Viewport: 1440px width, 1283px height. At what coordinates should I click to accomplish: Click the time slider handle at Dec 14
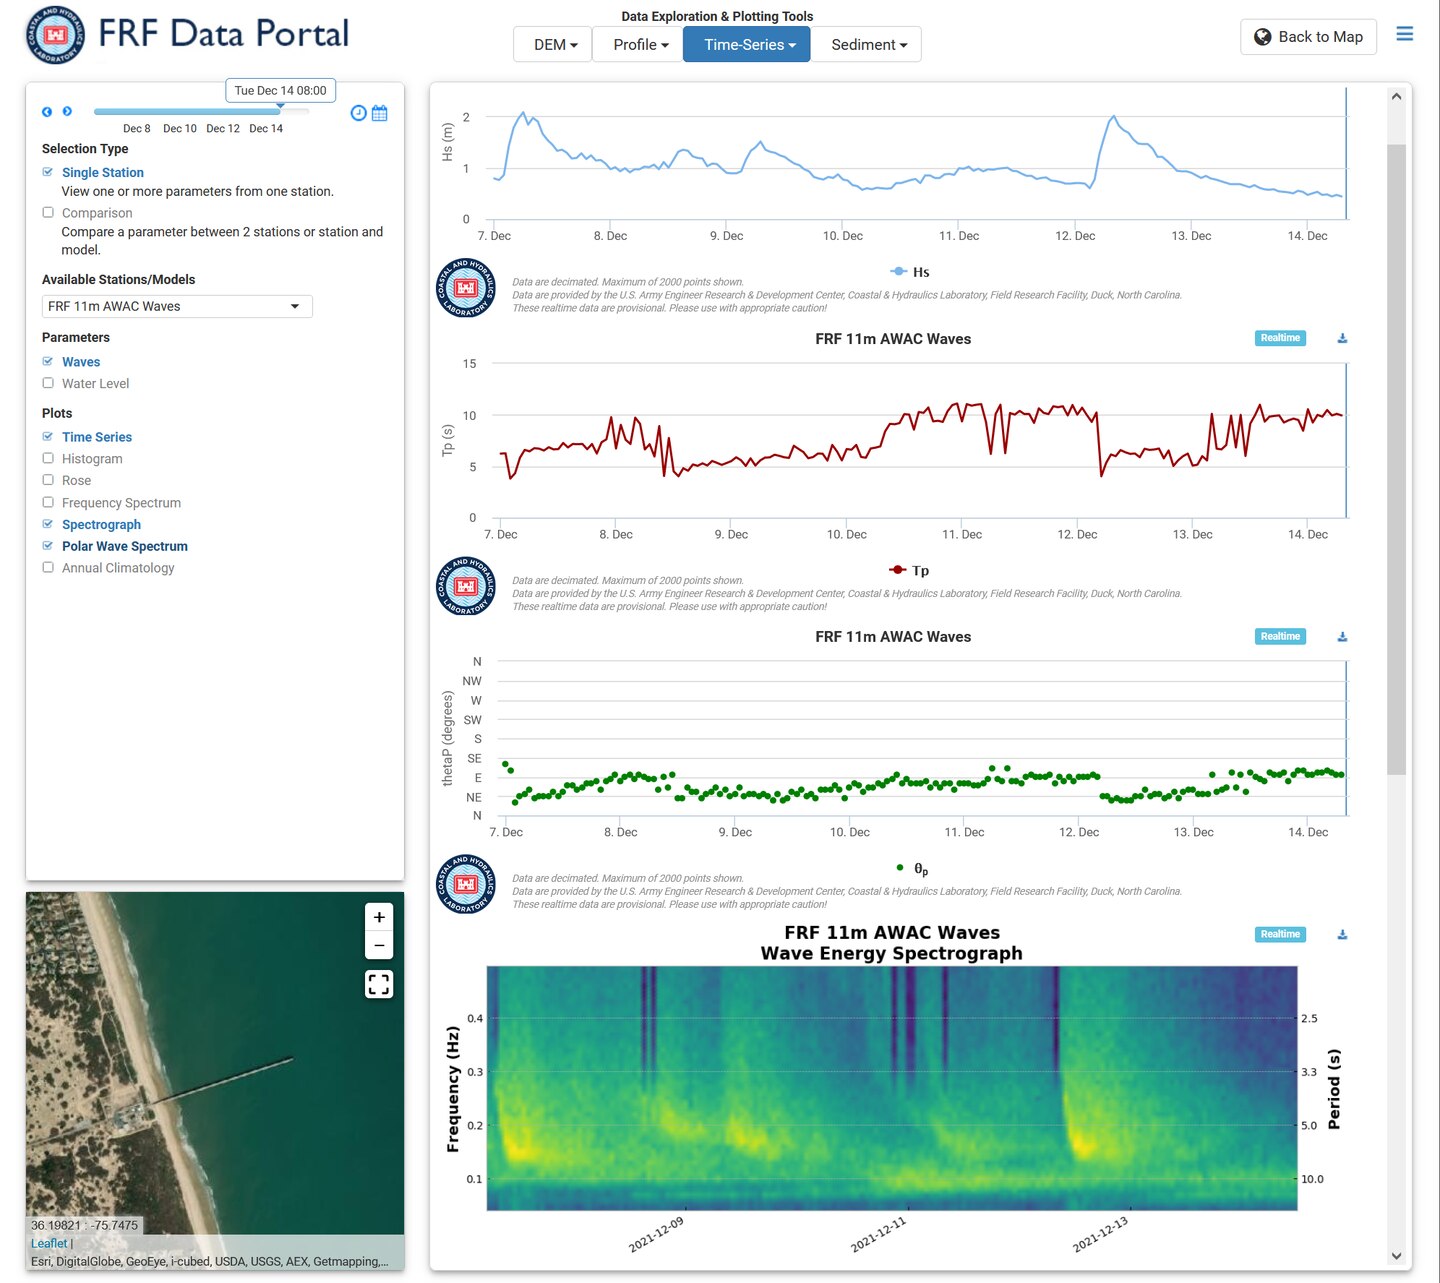[x=280, y=107]
